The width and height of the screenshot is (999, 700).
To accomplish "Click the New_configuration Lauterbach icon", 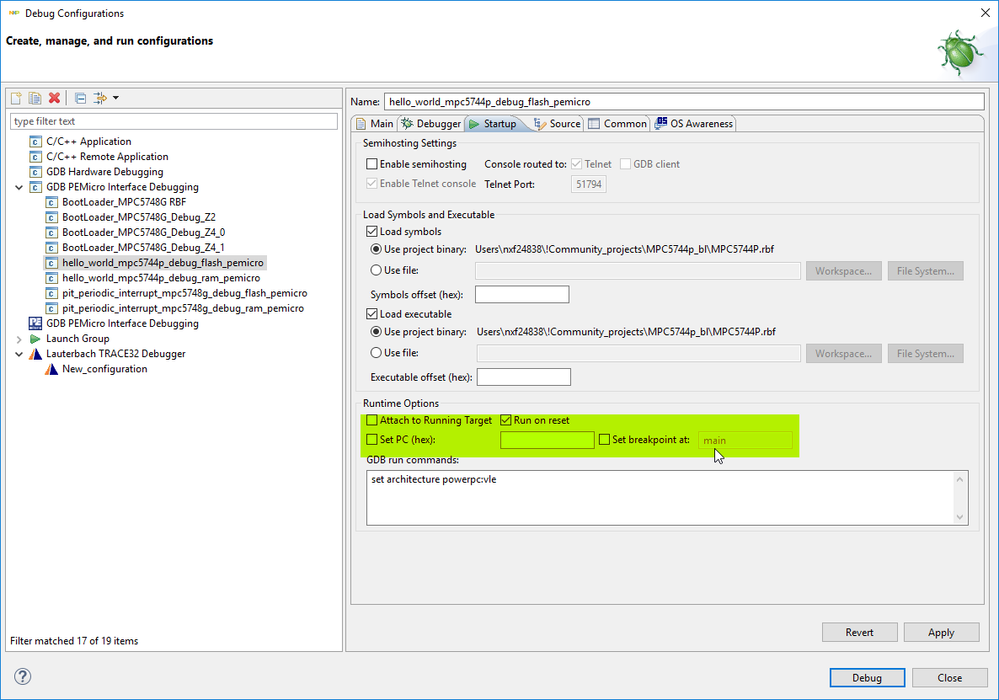I will pyautogui.click(x=51, y=369).
